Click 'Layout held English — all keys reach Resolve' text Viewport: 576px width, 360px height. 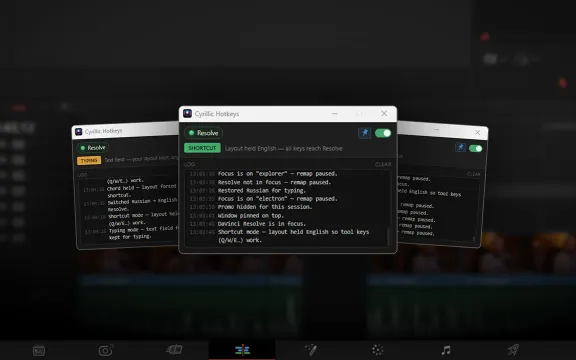click(x=284, y=148)
